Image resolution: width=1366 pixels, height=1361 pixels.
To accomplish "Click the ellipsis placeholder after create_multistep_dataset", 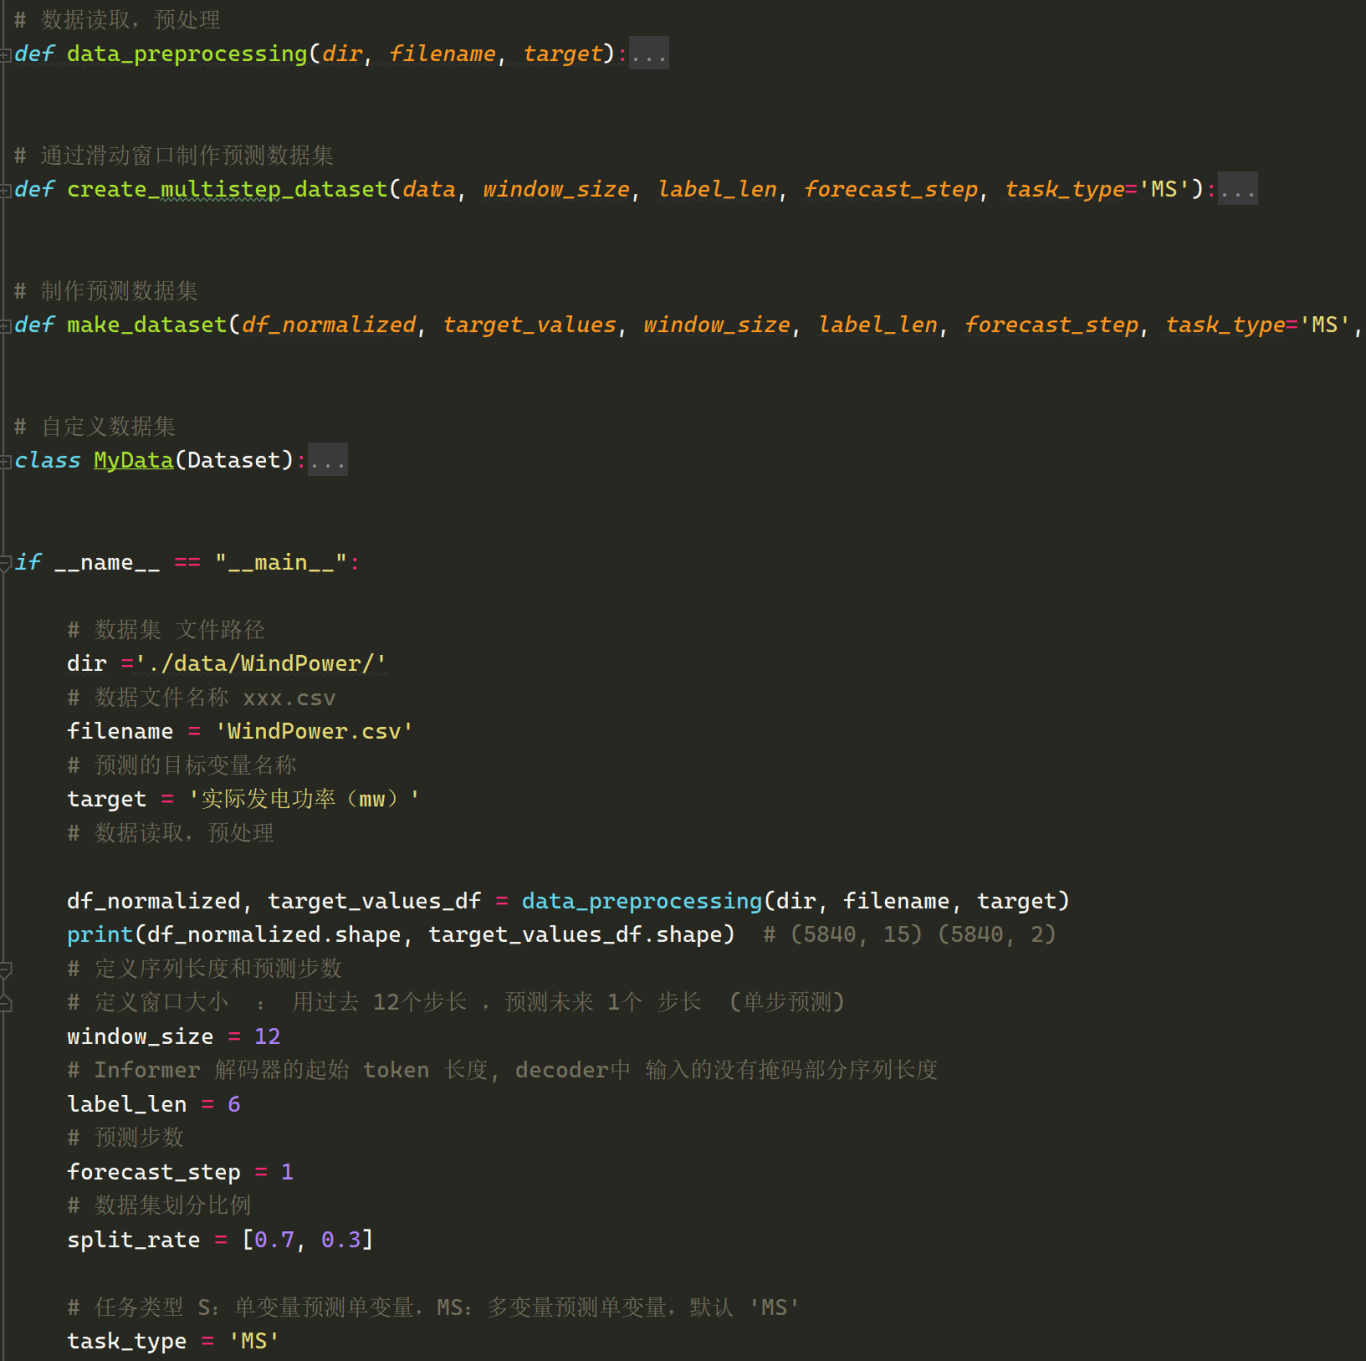I will (x=1237, y=190).
